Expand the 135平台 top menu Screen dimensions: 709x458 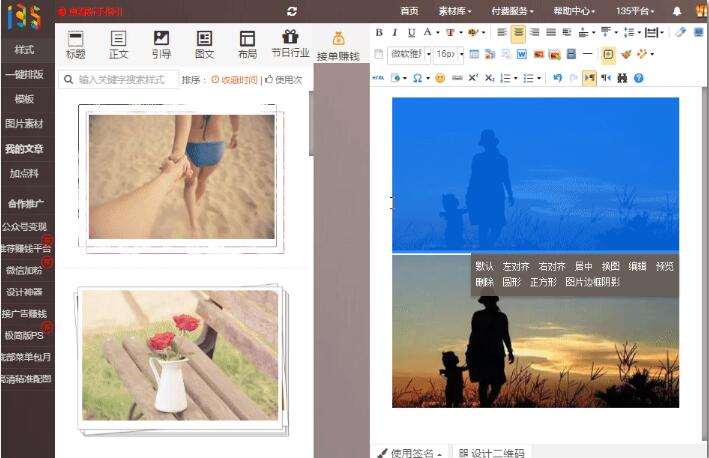pos(635,11)
